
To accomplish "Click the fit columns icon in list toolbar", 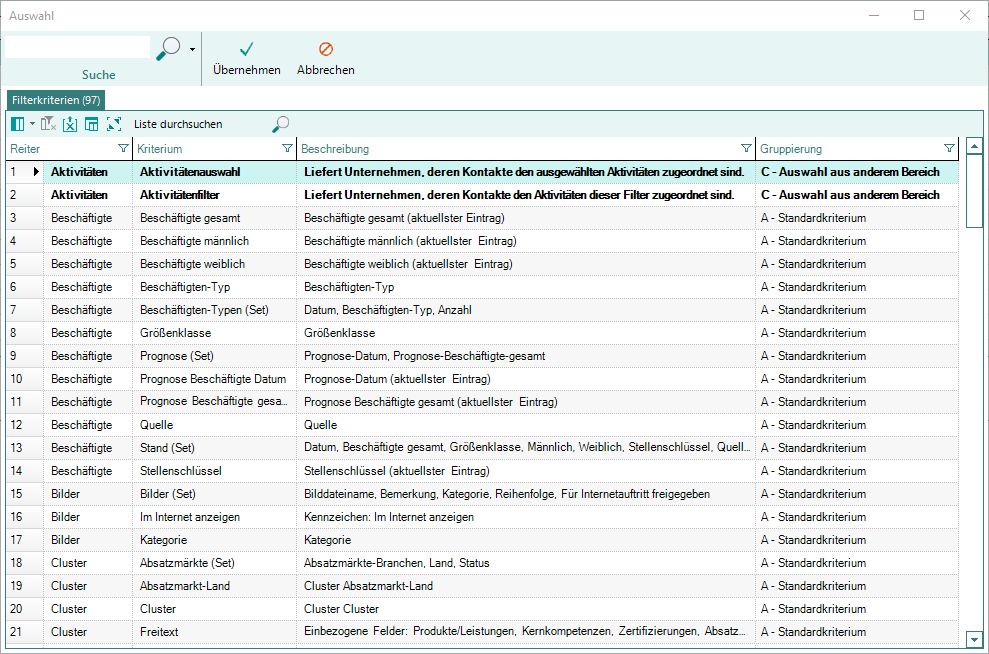I will point(113,124).
